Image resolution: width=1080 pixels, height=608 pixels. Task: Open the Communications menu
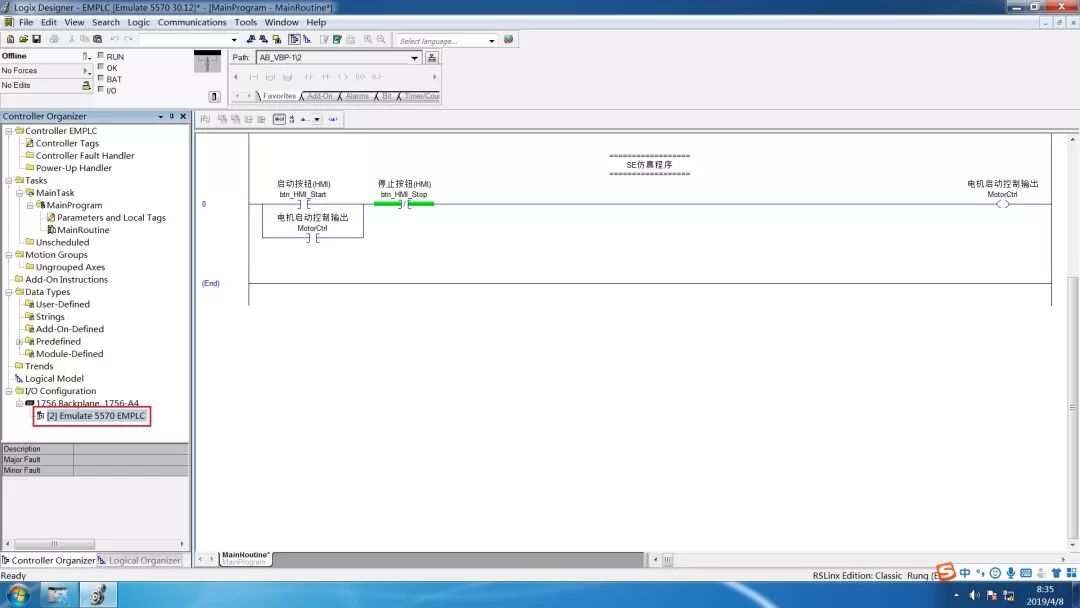tap(191, 22)
